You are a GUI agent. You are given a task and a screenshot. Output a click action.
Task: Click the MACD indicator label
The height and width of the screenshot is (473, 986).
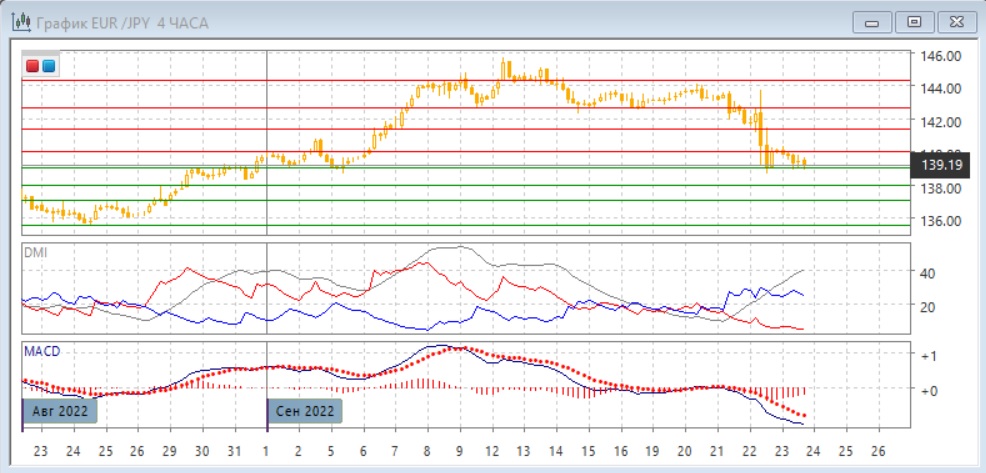click(x=40, y=352)
